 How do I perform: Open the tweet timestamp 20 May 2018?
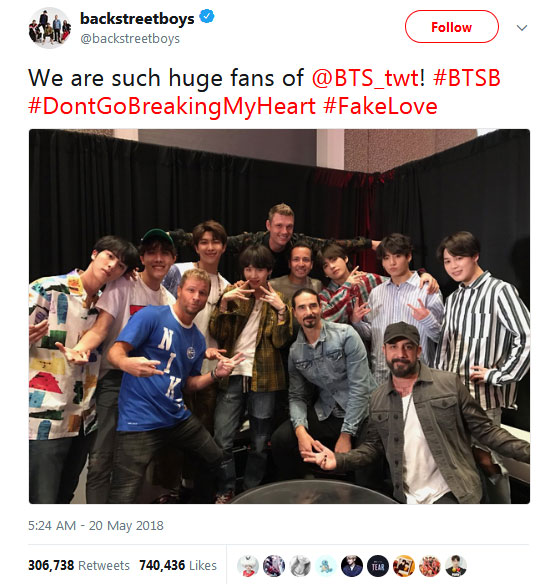[x=96, y=526]
